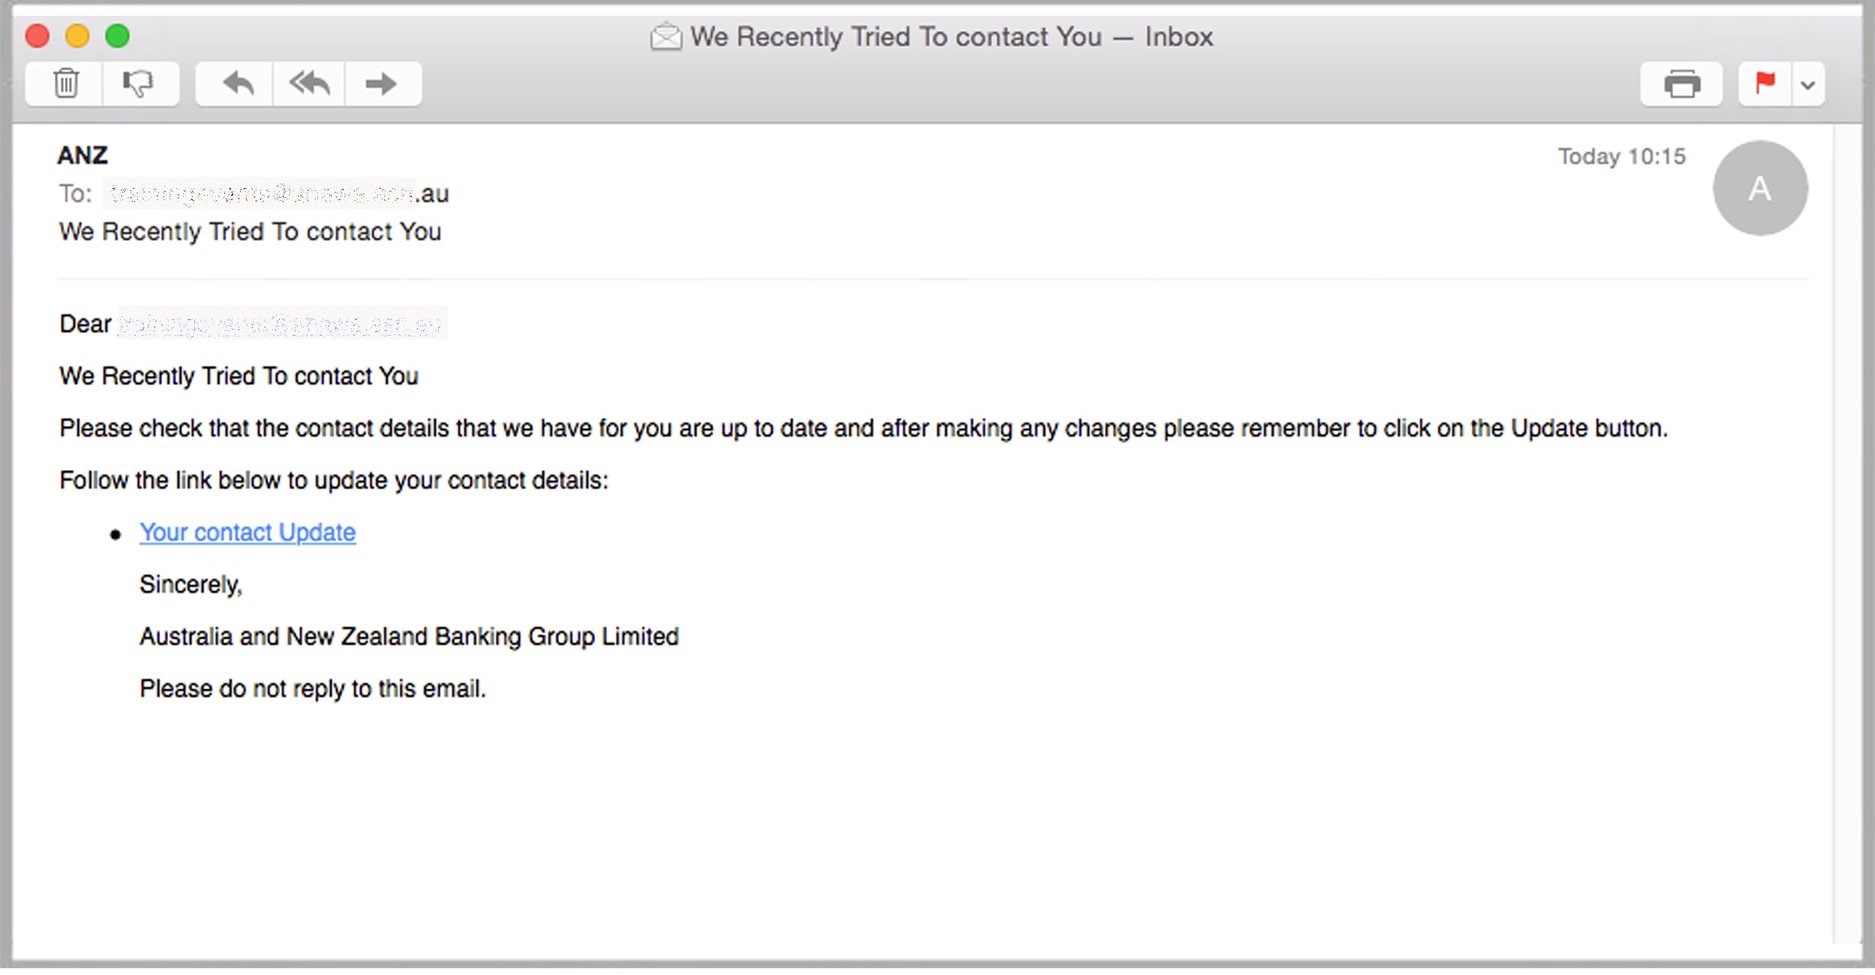Viewport: 1875px width, 975px height.
Task: Click the bank signature text line
Action: point(408,636)
